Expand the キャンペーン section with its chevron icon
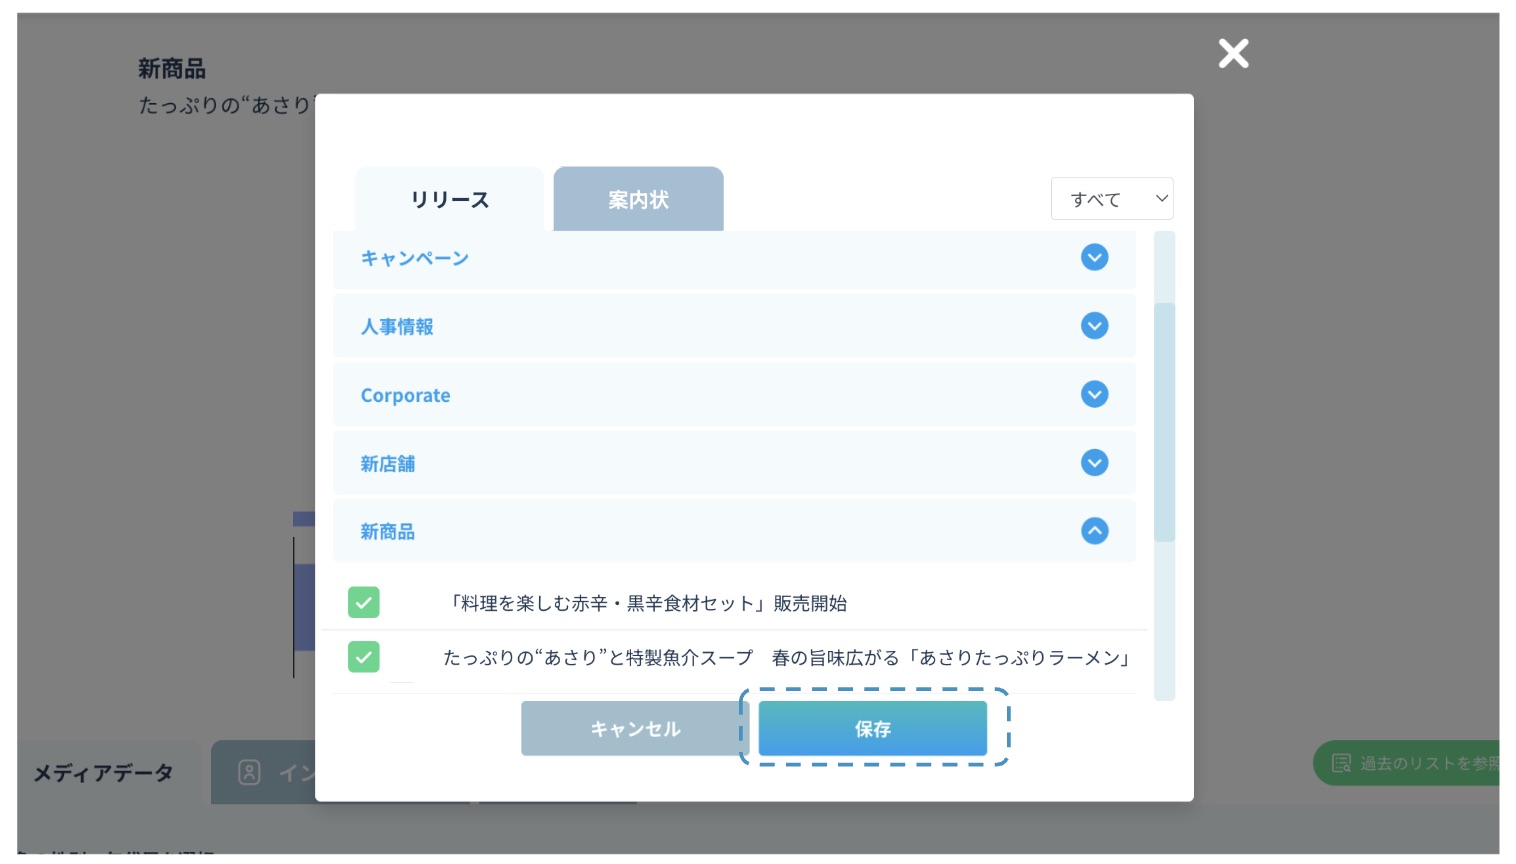The image size is (1516, 864). (x=1094, y=258)
